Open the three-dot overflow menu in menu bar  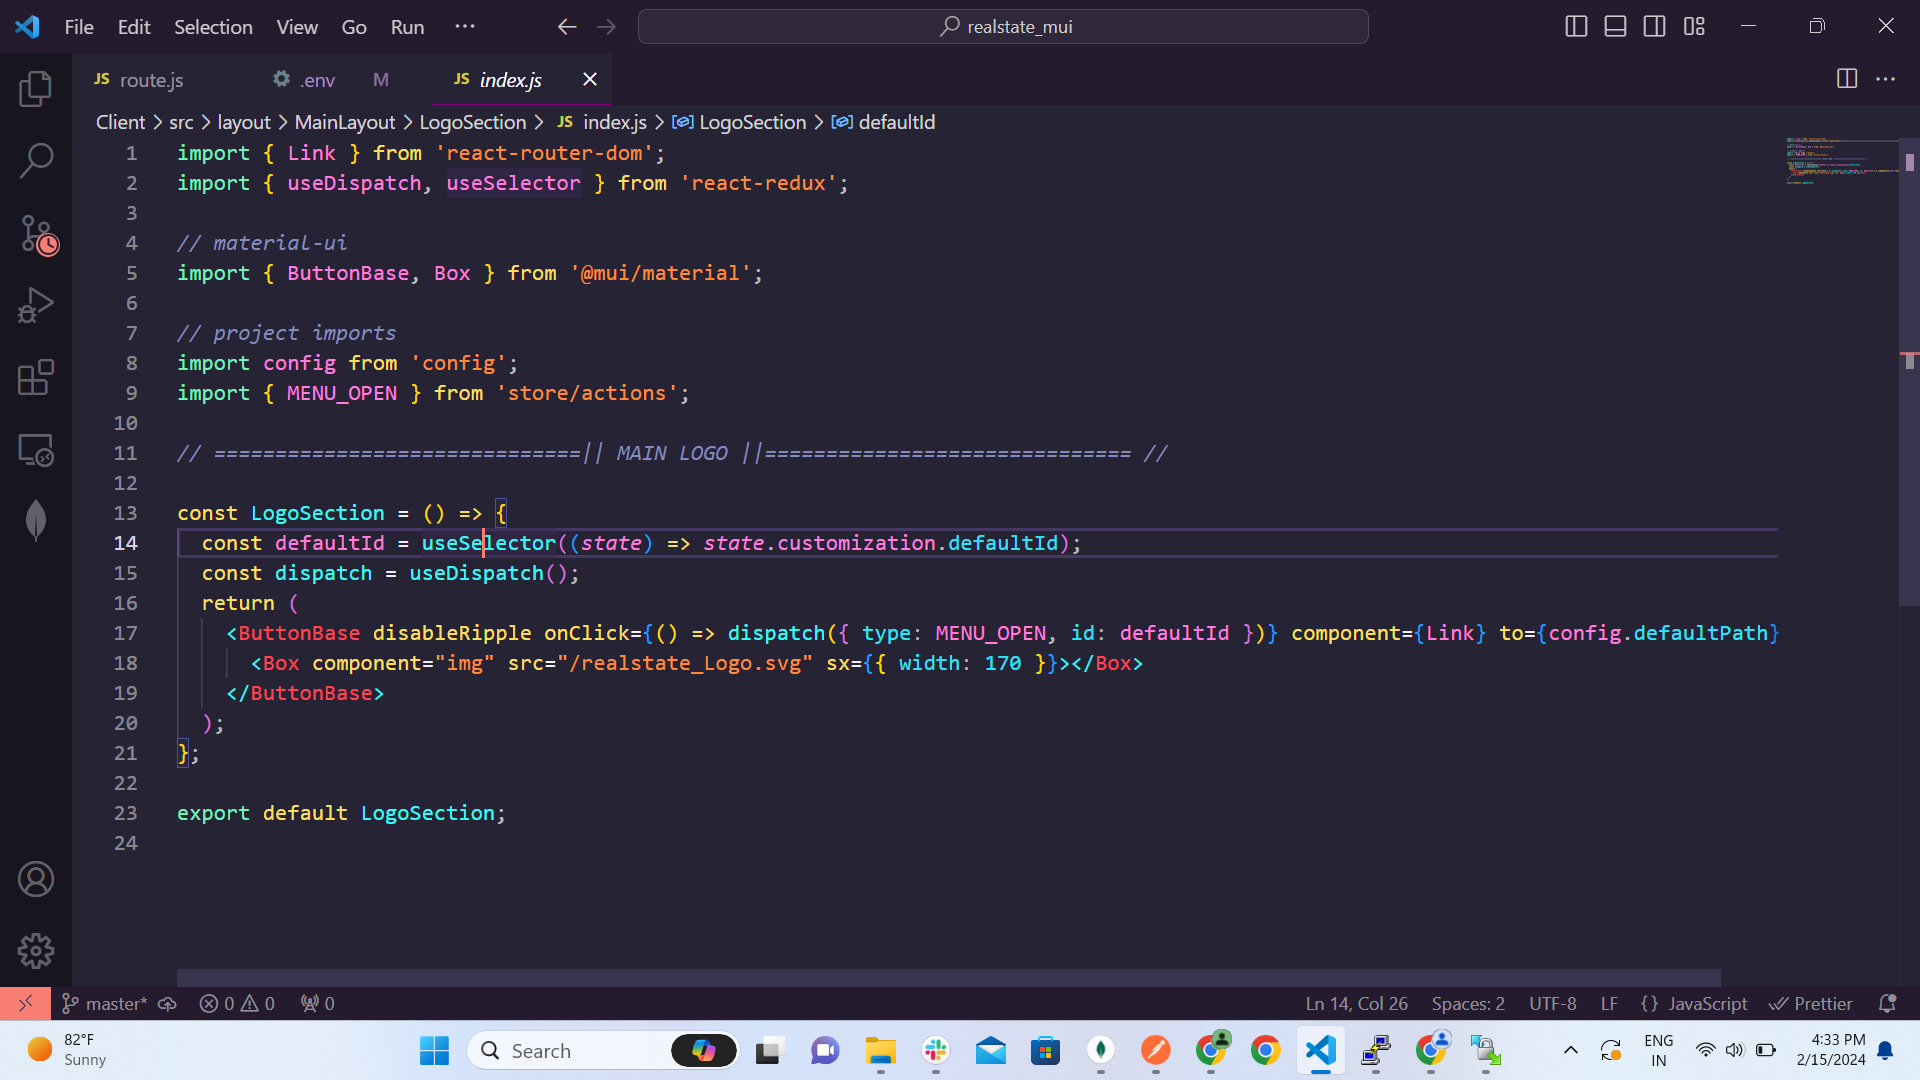(x=465, y=27)
